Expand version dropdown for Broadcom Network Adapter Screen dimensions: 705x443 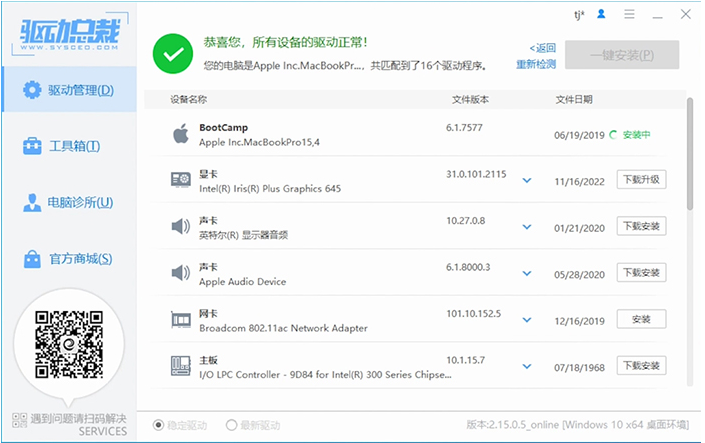pyautogui.click(x=527, y=320)
